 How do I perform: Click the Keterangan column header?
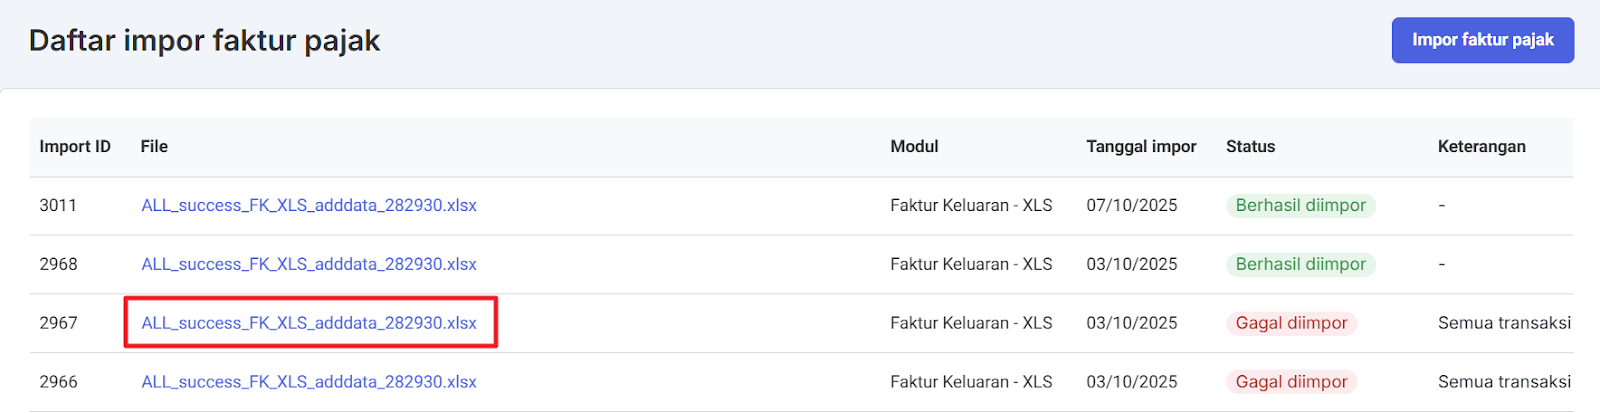click(x=1481, y=146)
